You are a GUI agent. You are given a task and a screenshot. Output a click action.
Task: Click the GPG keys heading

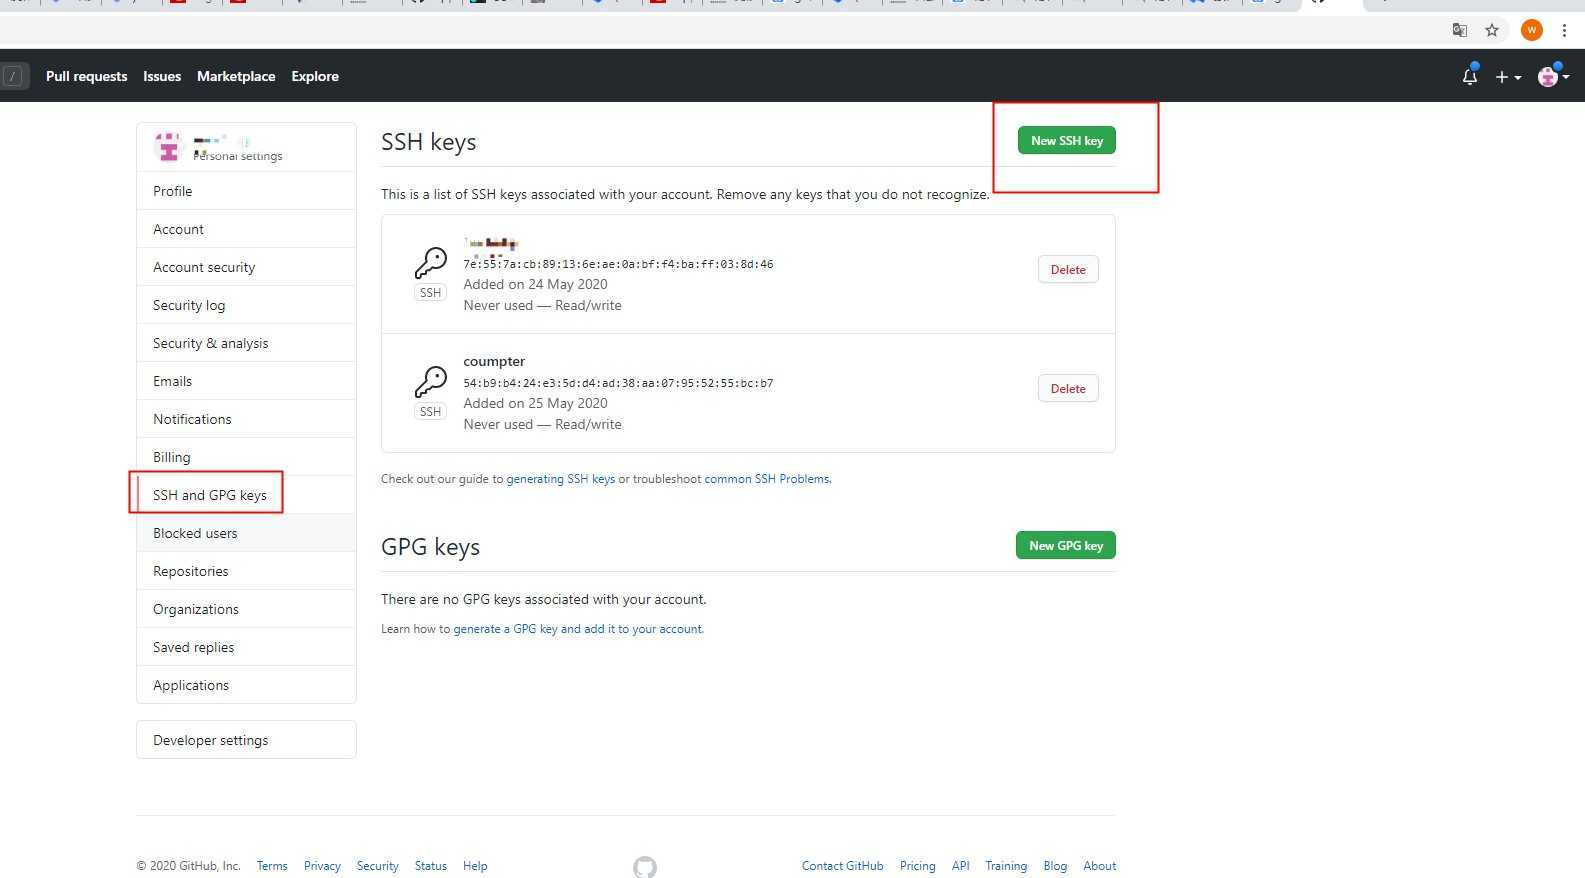click(x=431, y=547)
